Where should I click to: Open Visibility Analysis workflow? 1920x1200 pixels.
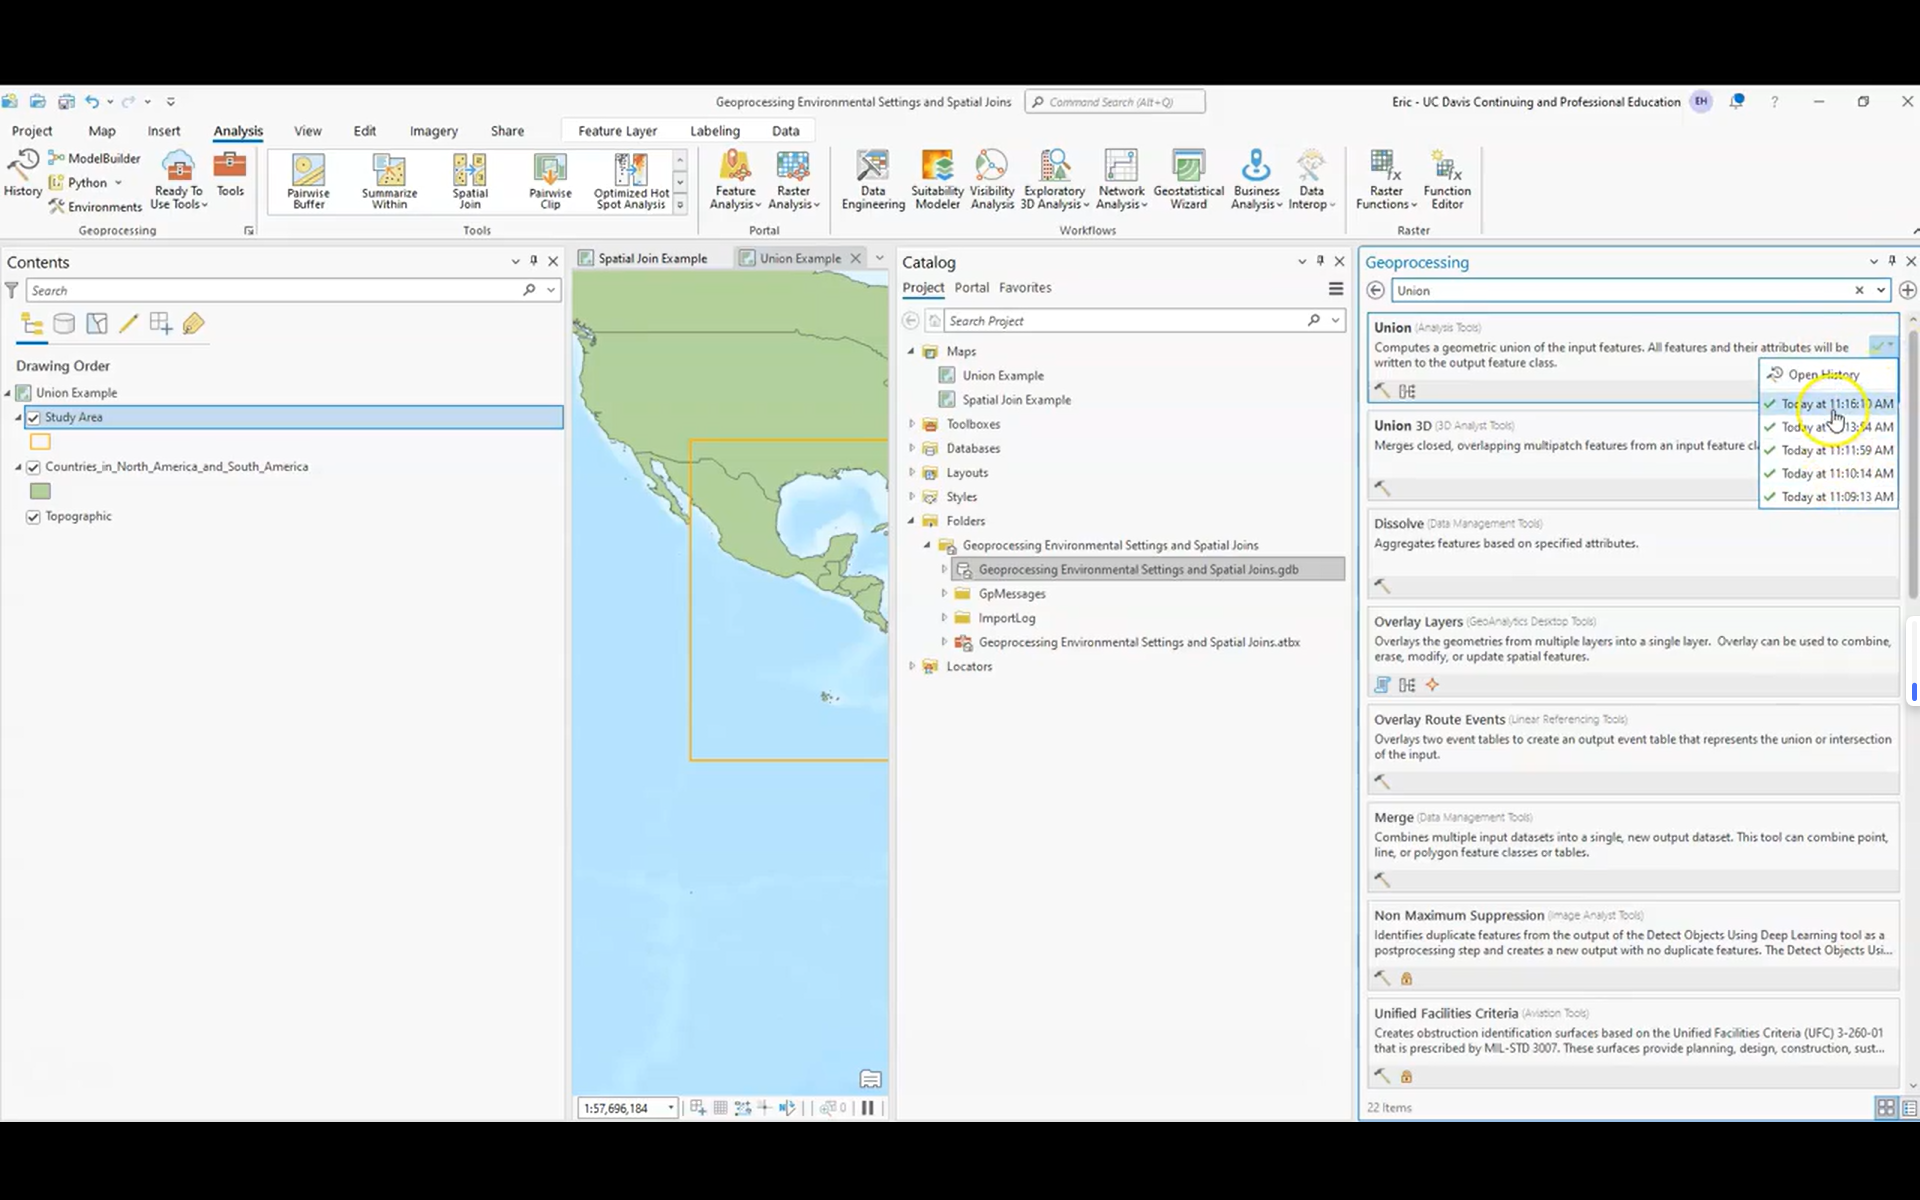tap(992, 180)
